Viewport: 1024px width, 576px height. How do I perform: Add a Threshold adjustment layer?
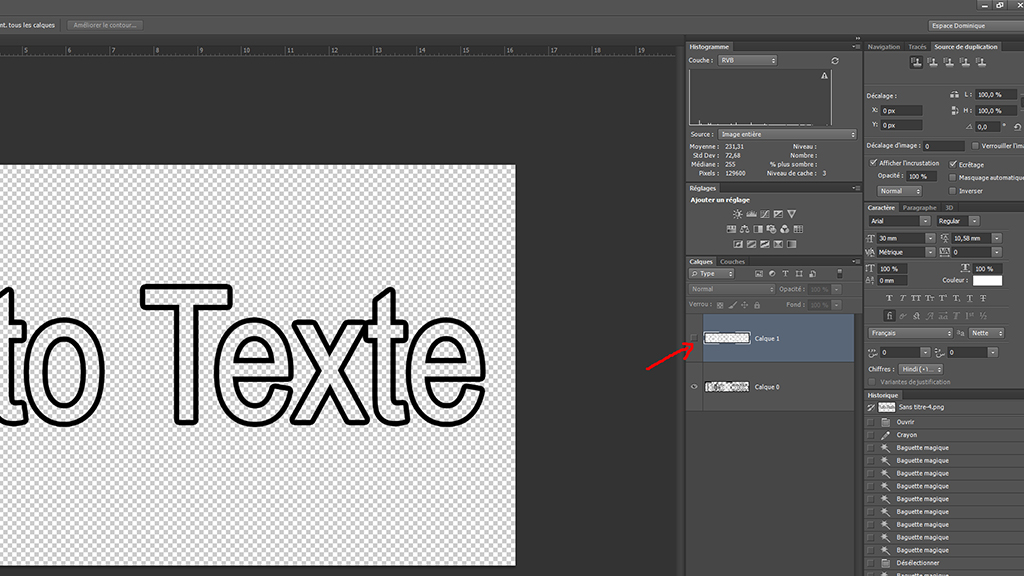(x=765, y=244)
